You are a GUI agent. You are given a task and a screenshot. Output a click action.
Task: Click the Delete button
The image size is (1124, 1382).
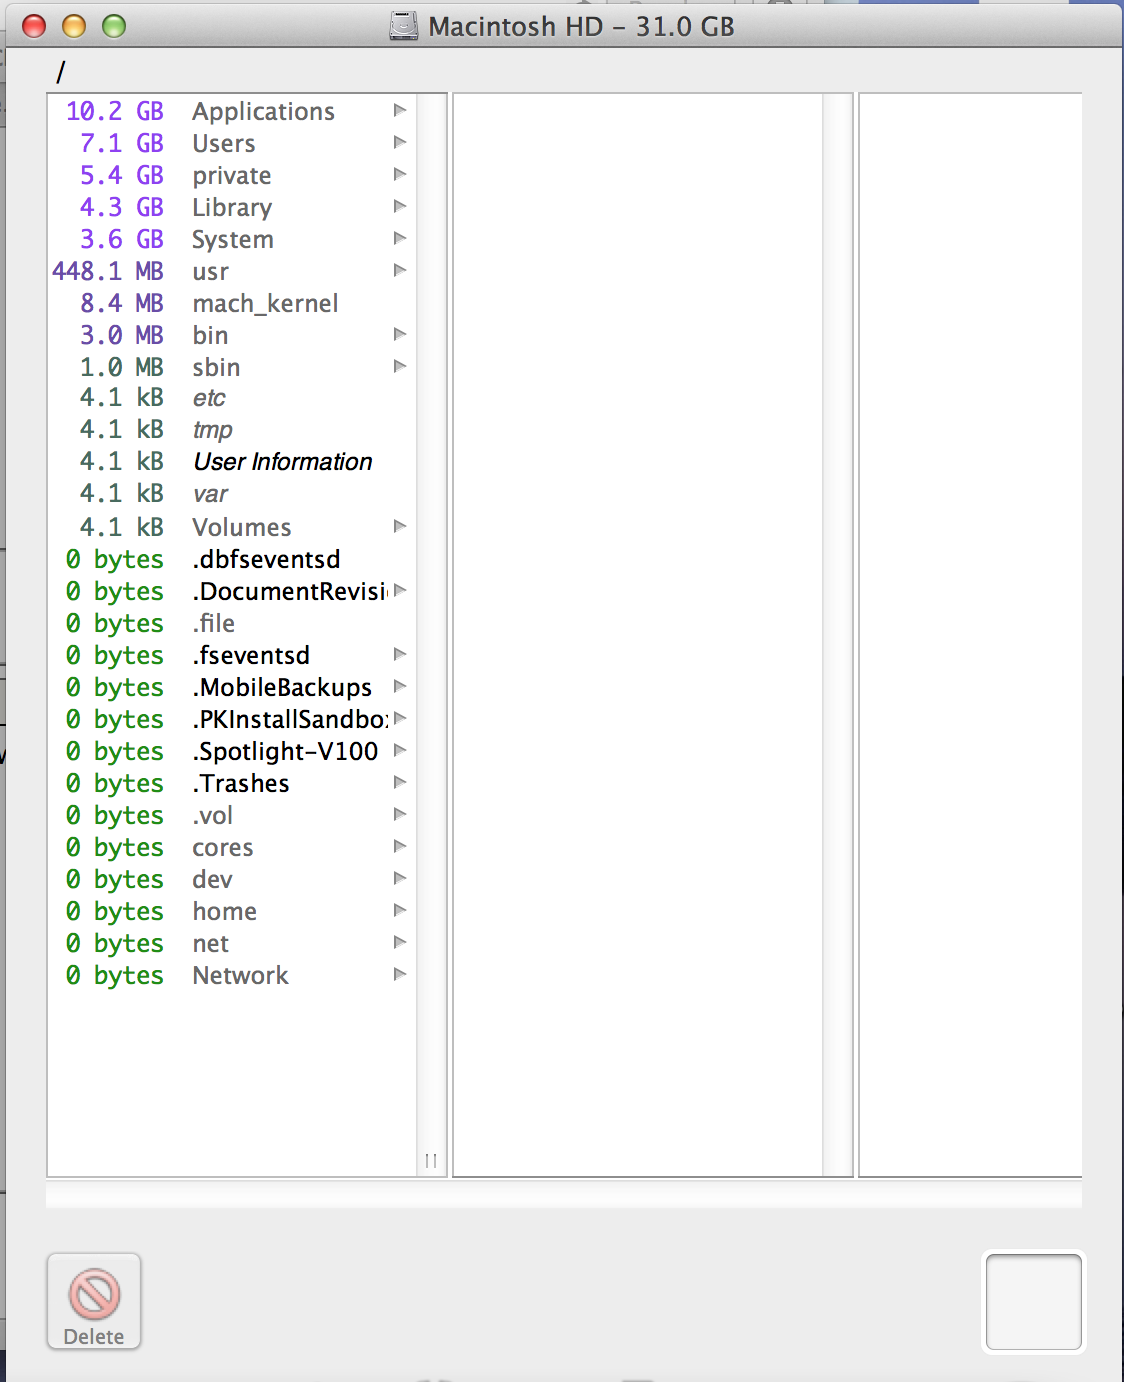point(94,1301)
